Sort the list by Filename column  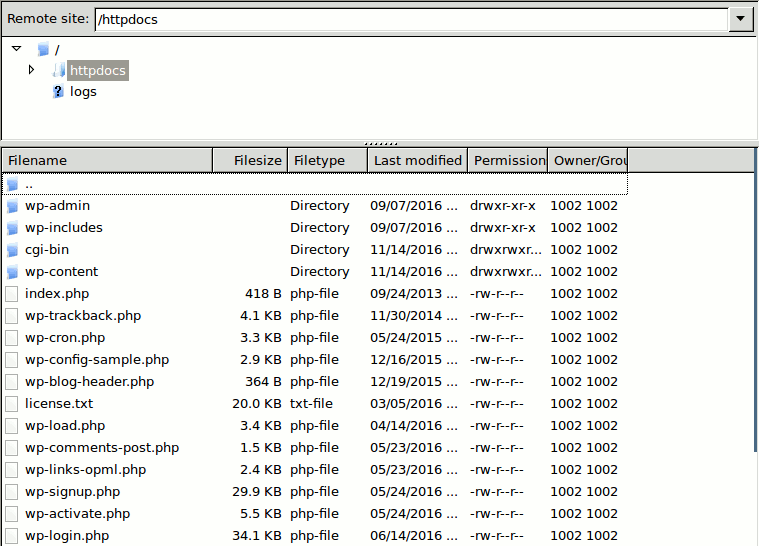coord(107,160)
